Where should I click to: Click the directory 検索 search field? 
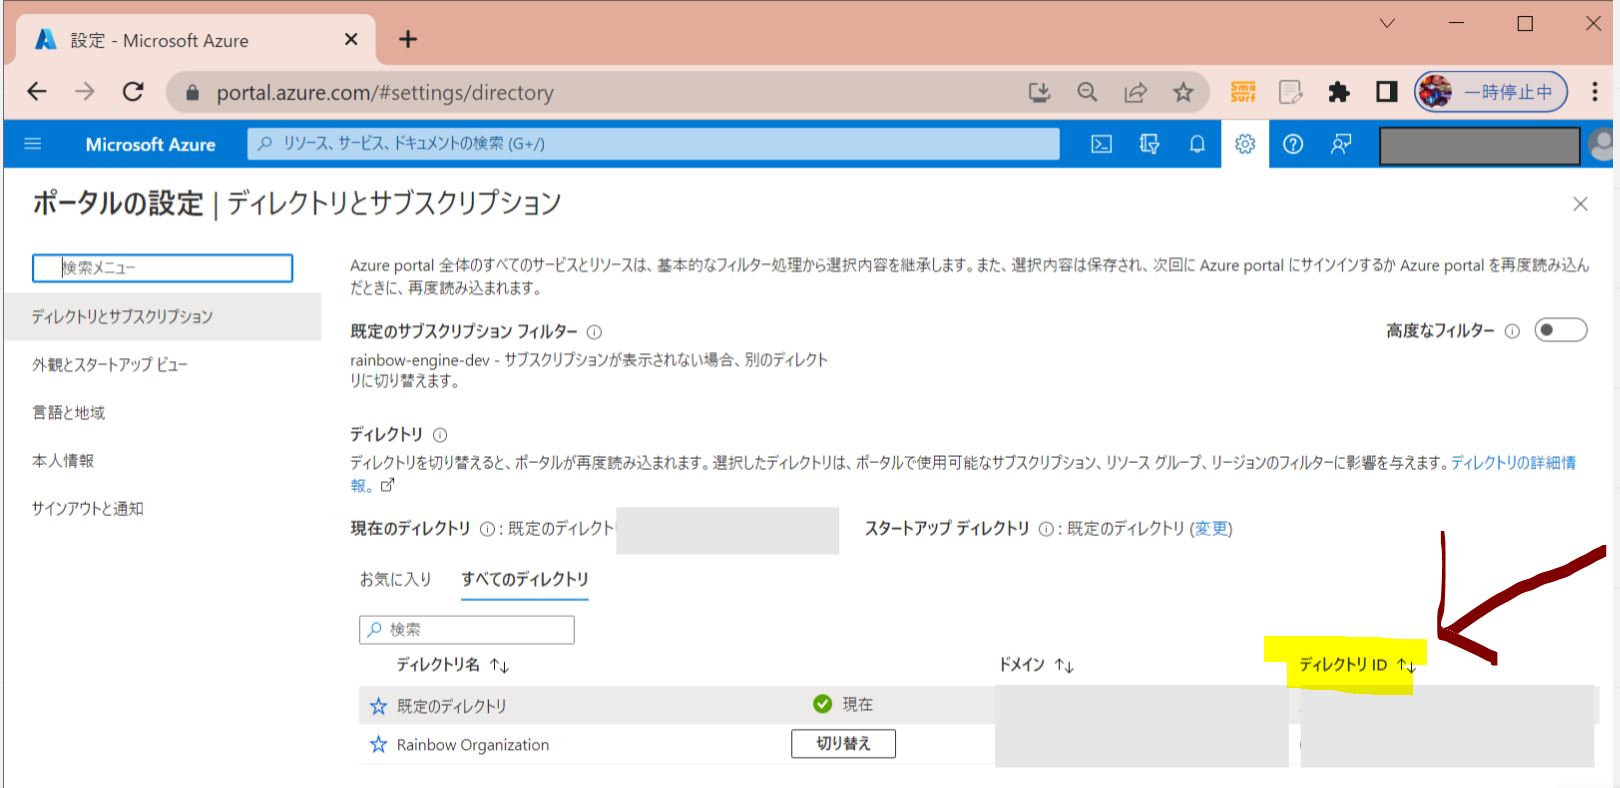(467, 630)
